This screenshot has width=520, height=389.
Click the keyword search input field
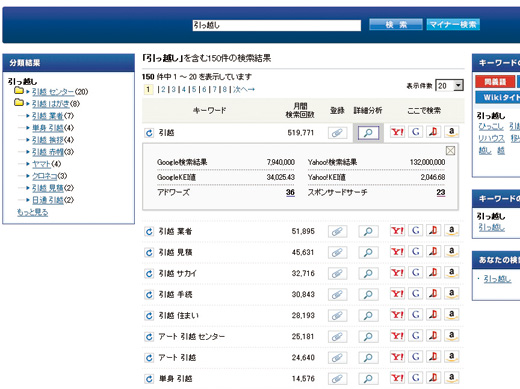(x=277, y=25)
